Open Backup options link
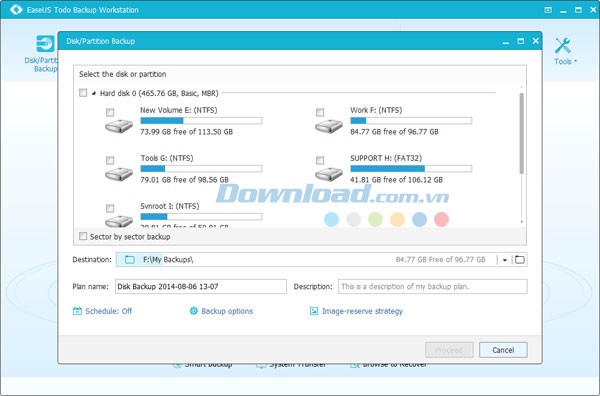The height and width of the screenshot is (396, 600). coord(227,311)
